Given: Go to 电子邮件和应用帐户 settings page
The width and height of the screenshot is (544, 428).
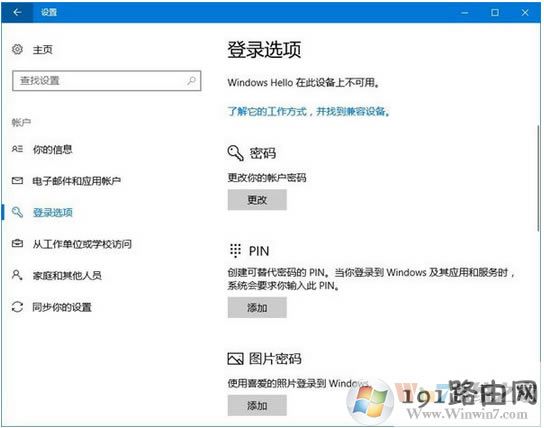Looking at the screenshot, I should coord(77,181).
